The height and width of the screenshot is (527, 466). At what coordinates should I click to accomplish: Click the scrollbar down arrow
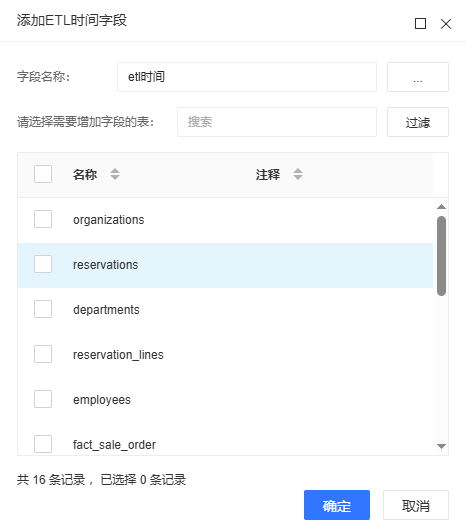click(x=441, y=446)
